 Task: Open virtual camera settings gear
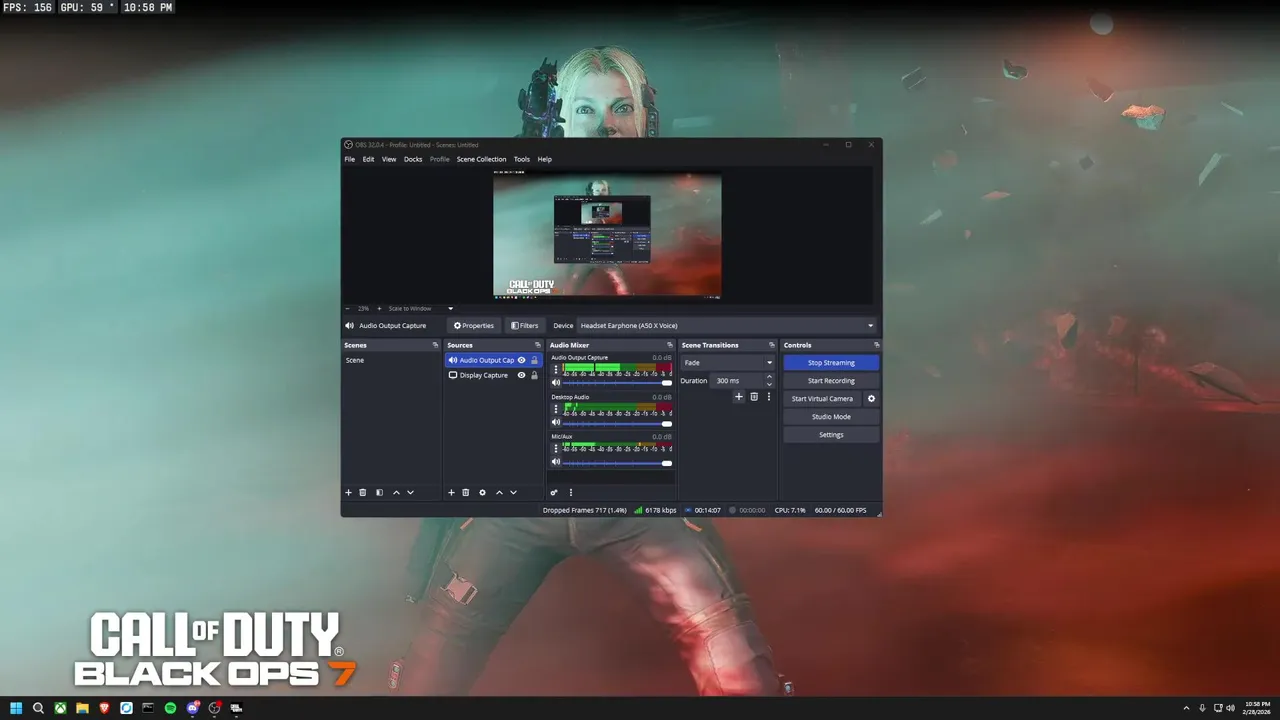pos(871,398)
